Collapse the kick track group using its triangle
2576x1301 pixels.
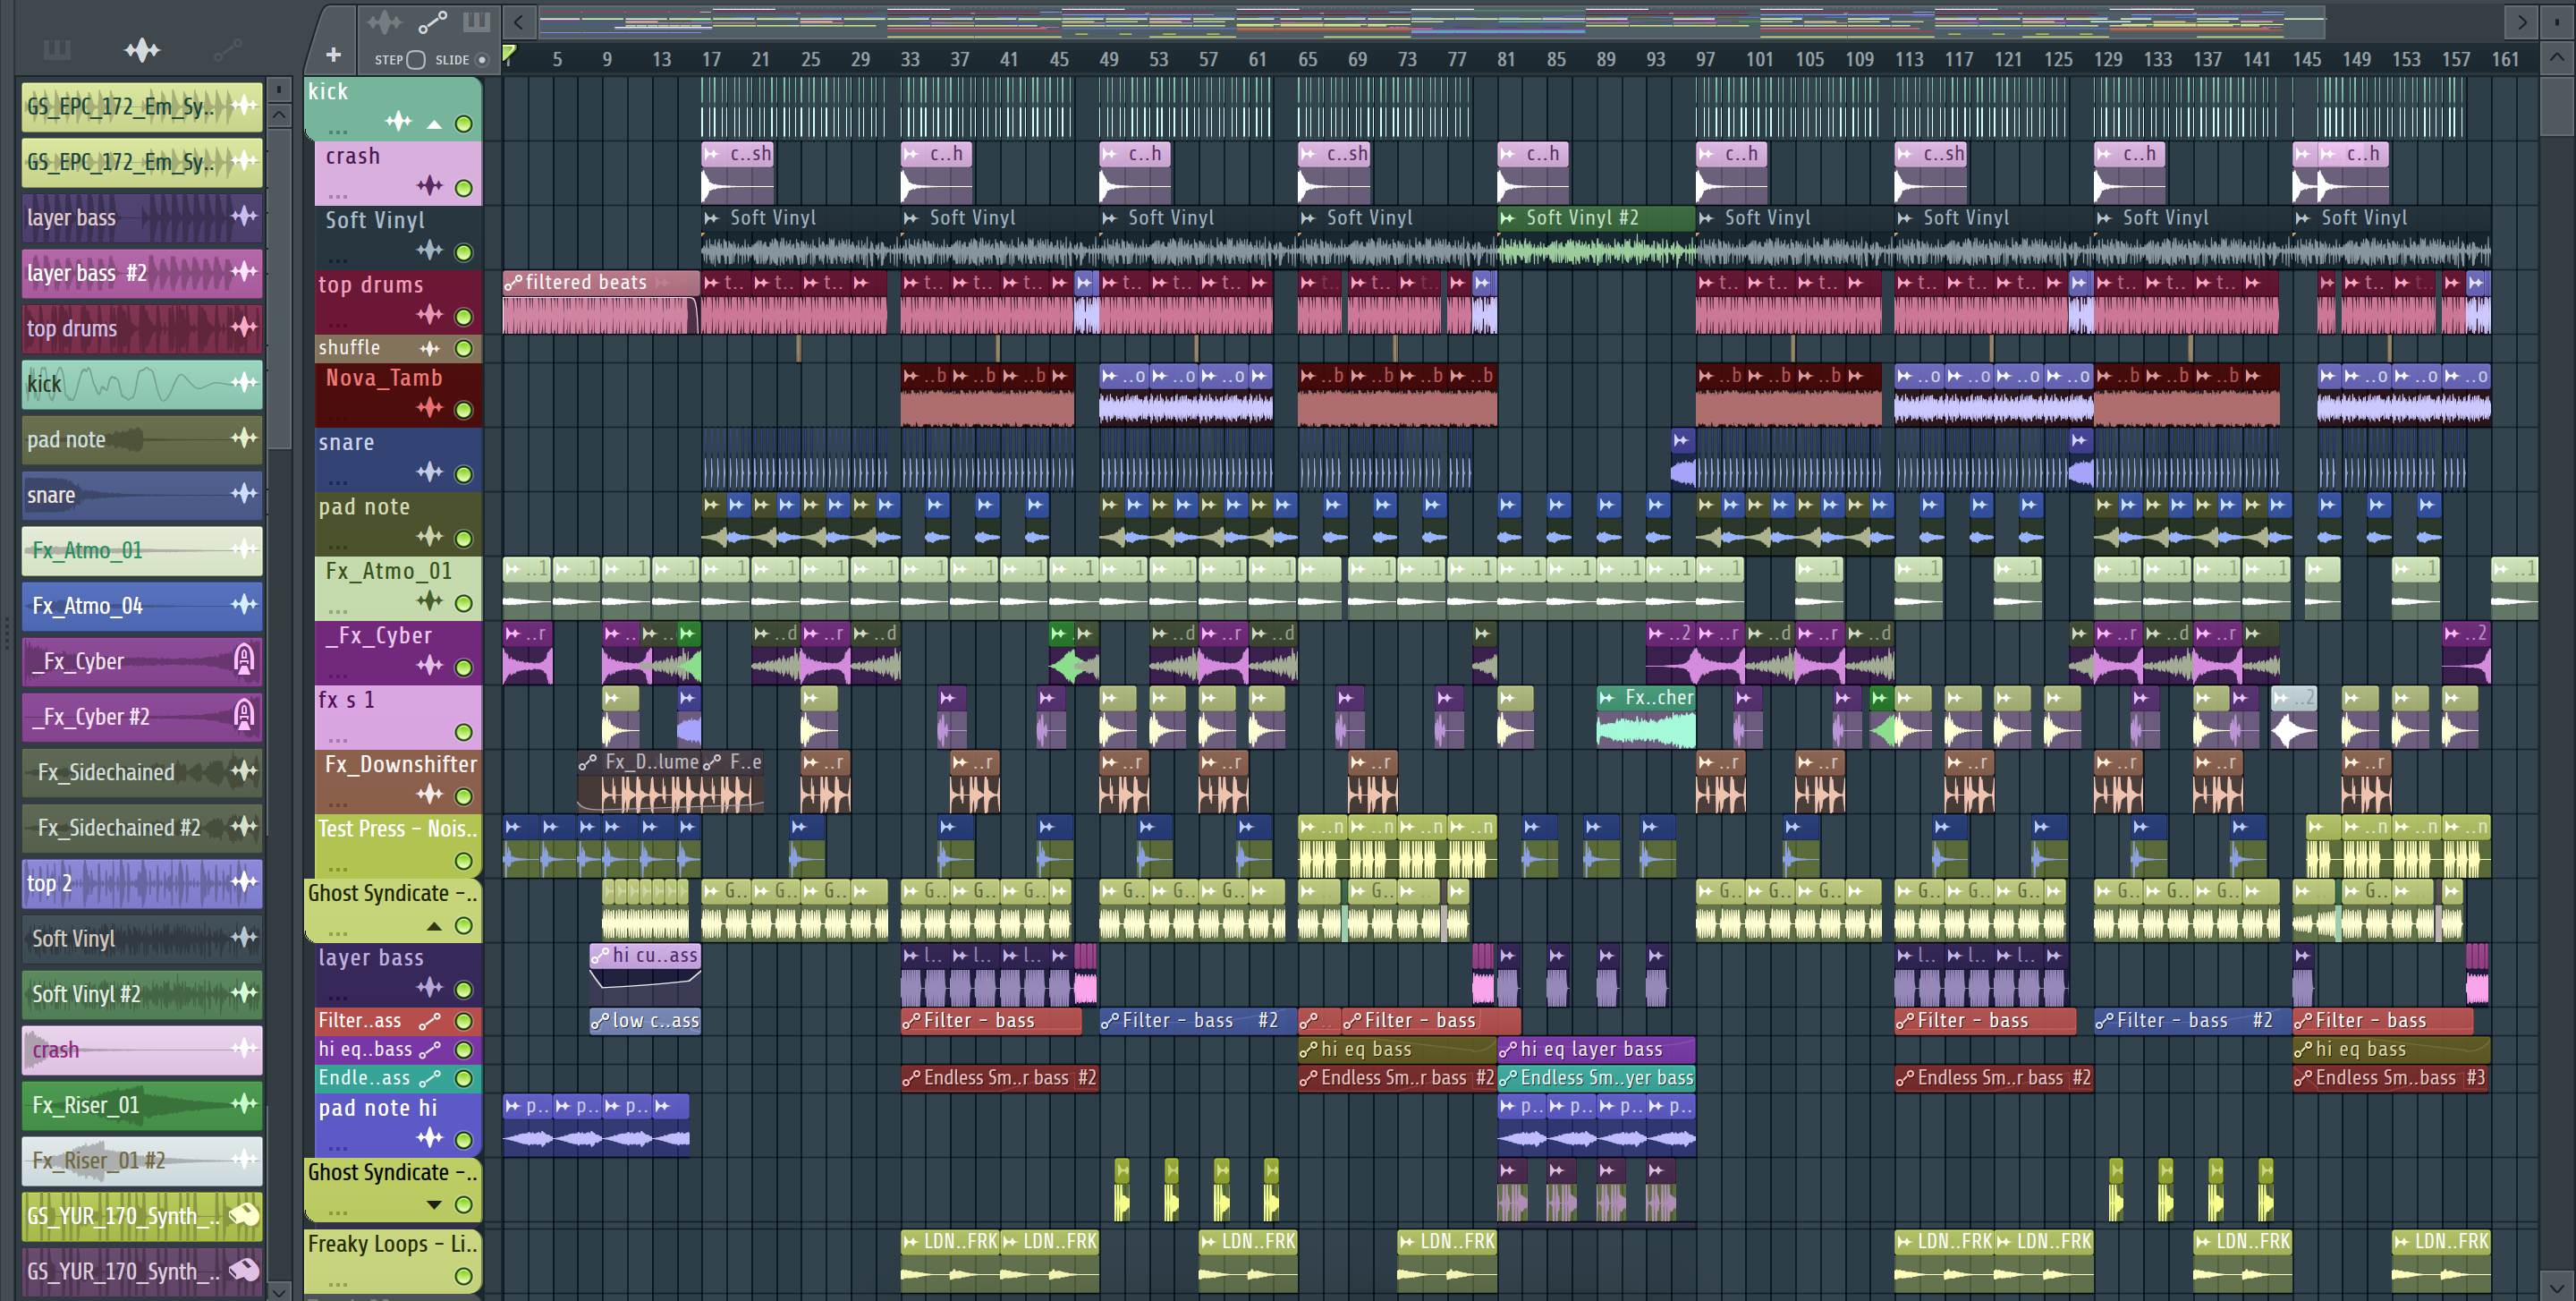434,125
